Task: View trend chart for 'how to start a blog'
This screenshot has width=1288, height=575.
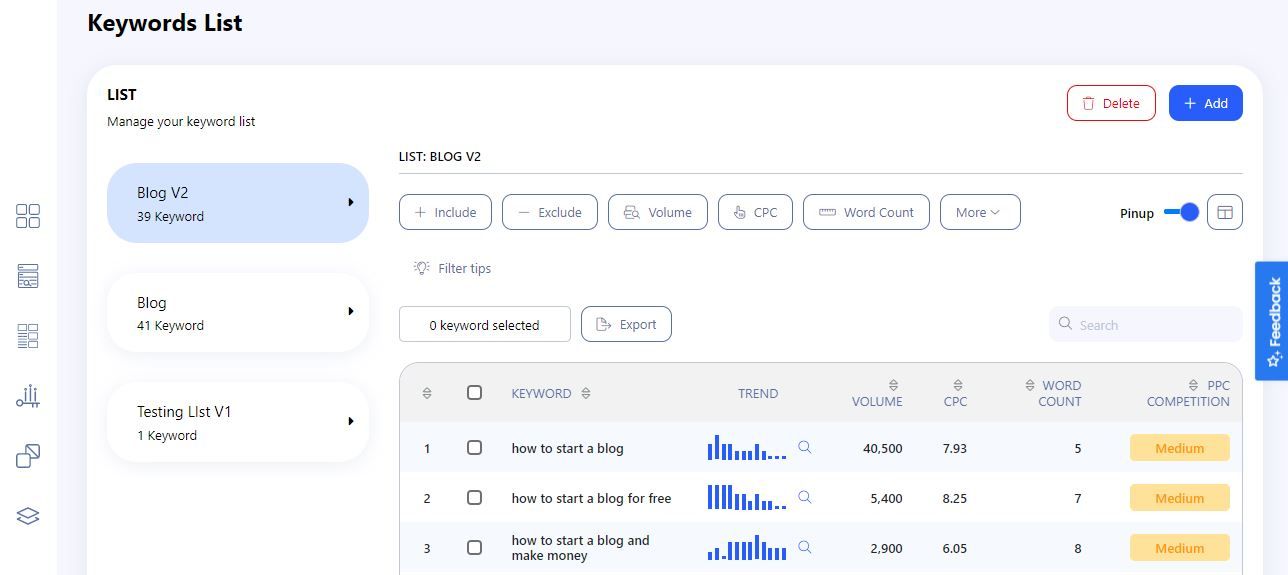Action: (x=747, y=447)
